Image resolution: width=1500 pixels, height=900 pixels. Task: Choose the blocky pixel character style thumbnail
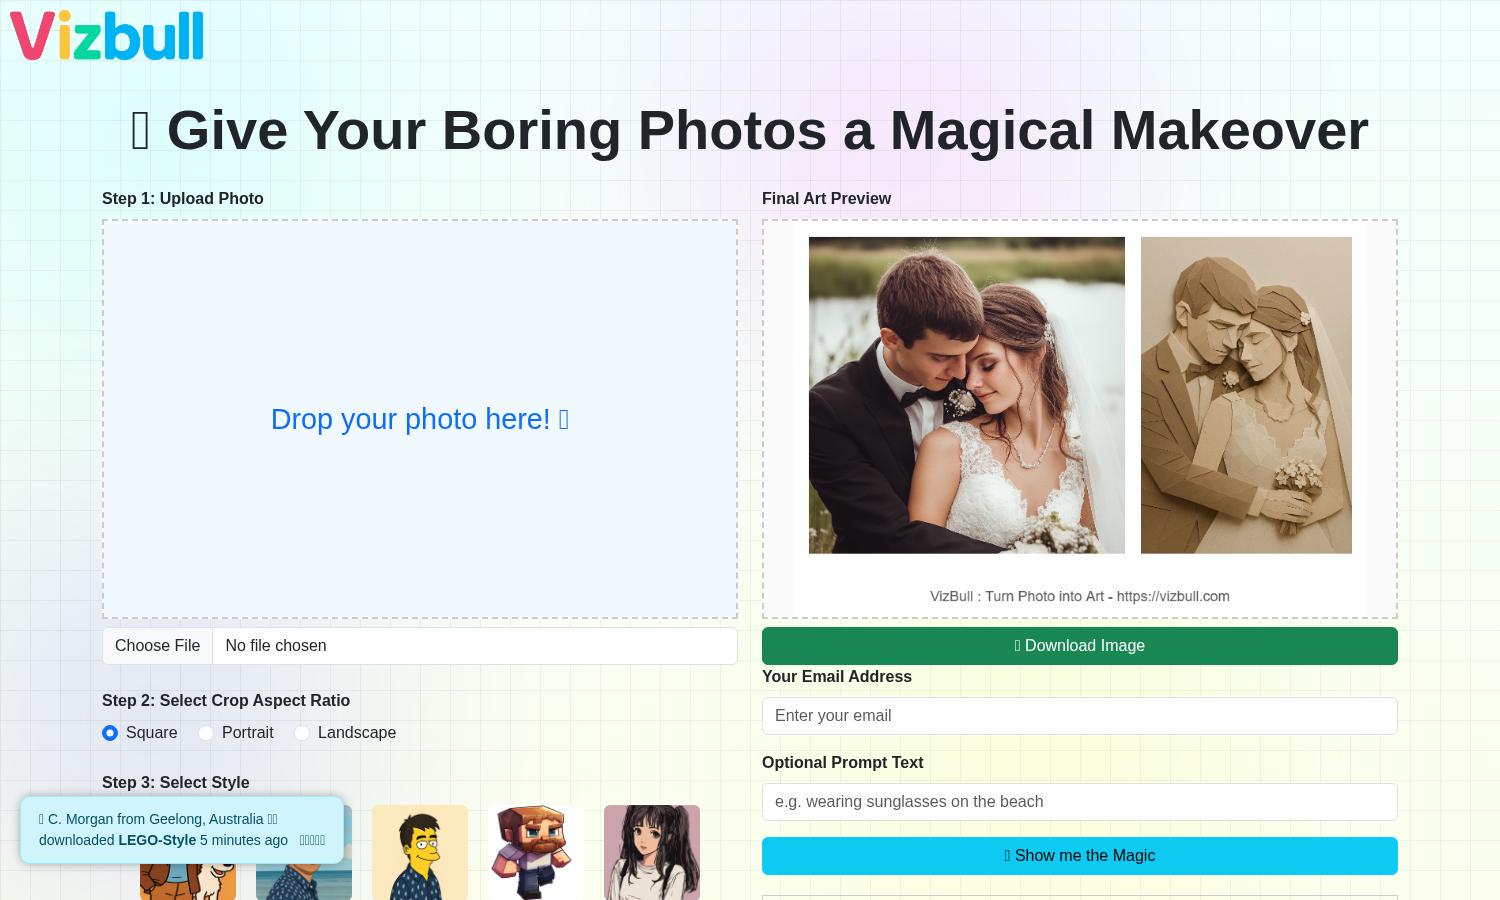tap(536, 852)
